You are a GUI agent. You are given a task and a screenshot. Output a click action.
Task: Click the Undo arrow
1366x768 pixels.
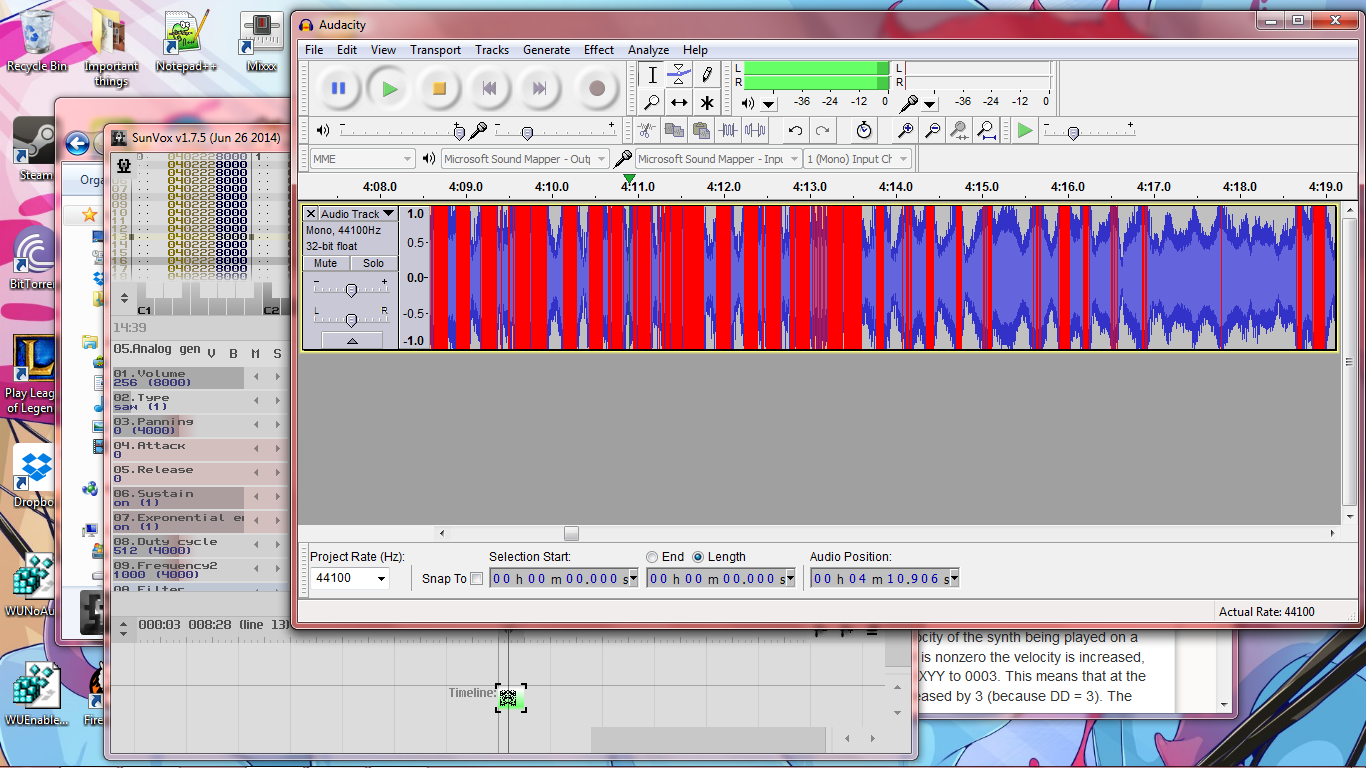point(795,130)
